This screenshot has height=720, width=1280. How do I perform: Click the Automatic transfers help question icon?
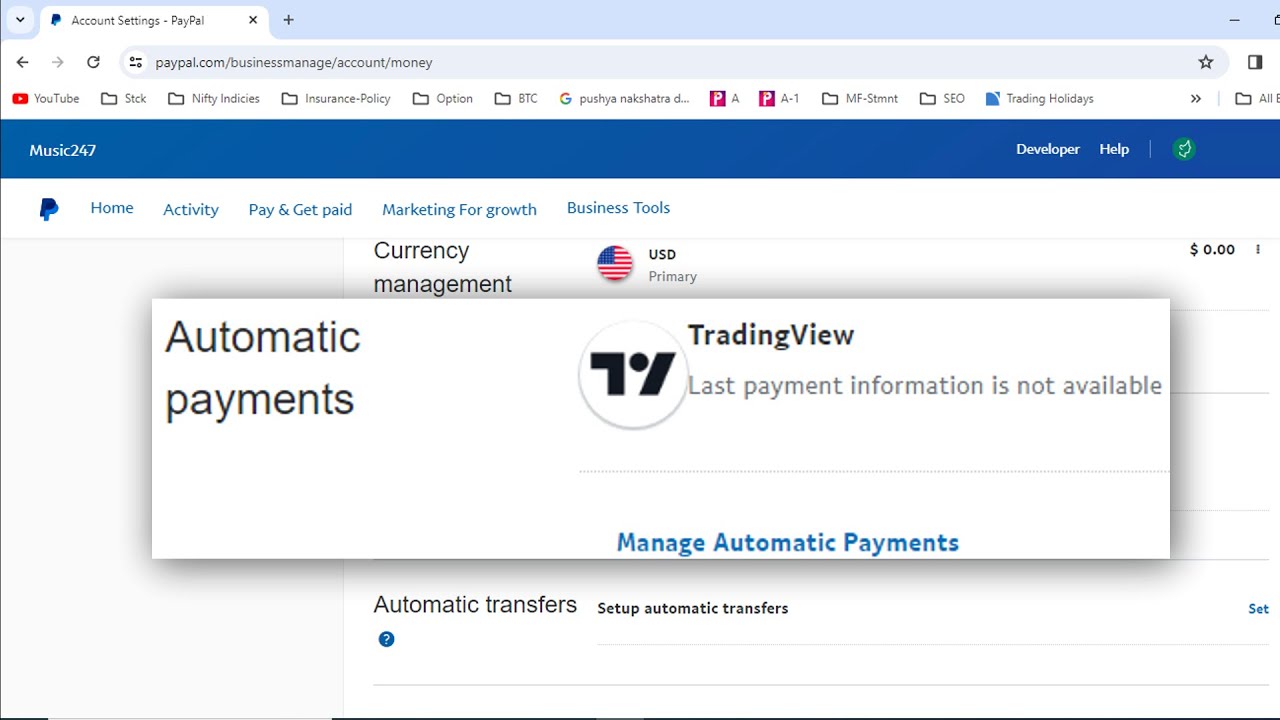point(386,639)
